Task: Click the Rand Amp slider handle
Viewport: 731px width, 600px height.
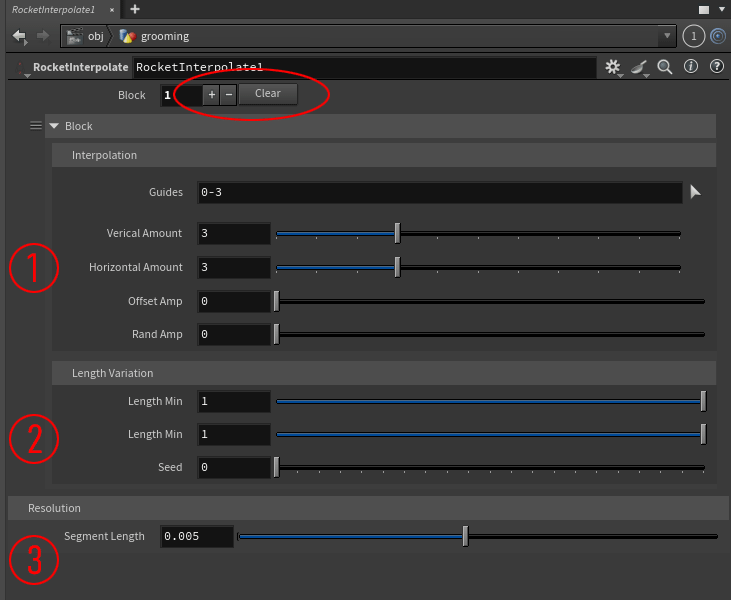Action: [x=276, y=334]
